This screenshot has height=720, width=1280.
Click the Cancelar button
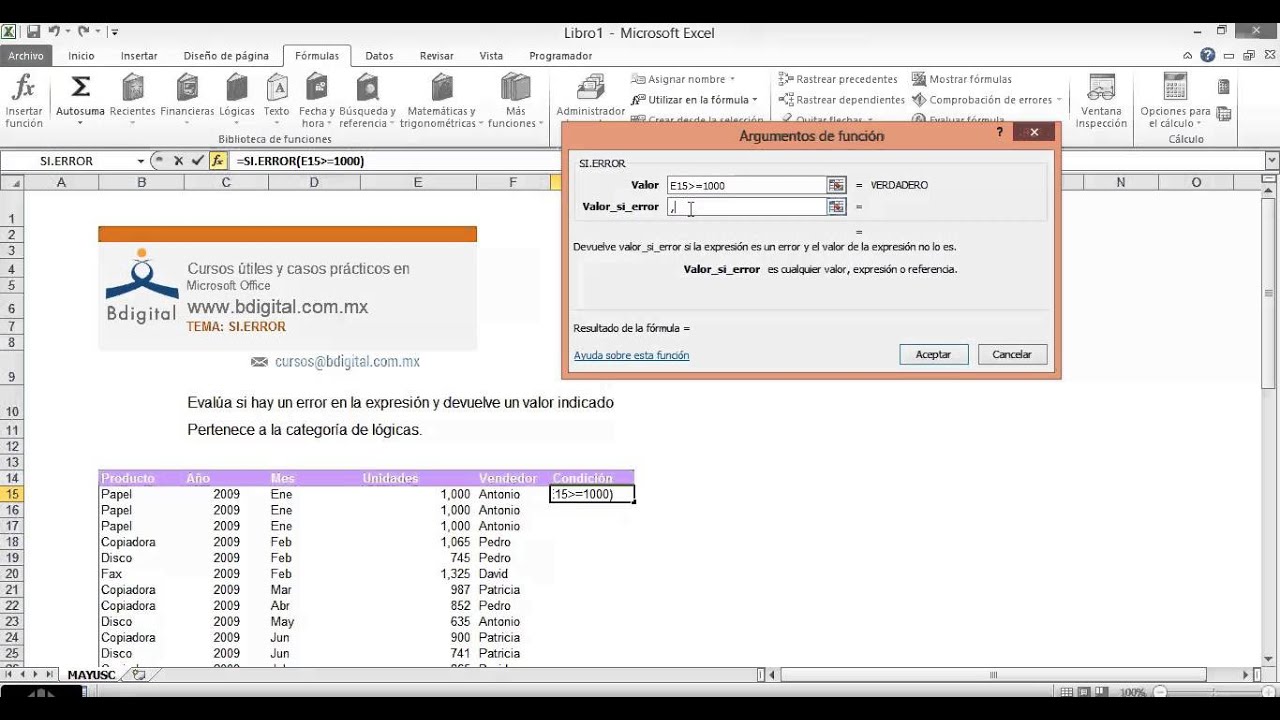coord(1011,354)
